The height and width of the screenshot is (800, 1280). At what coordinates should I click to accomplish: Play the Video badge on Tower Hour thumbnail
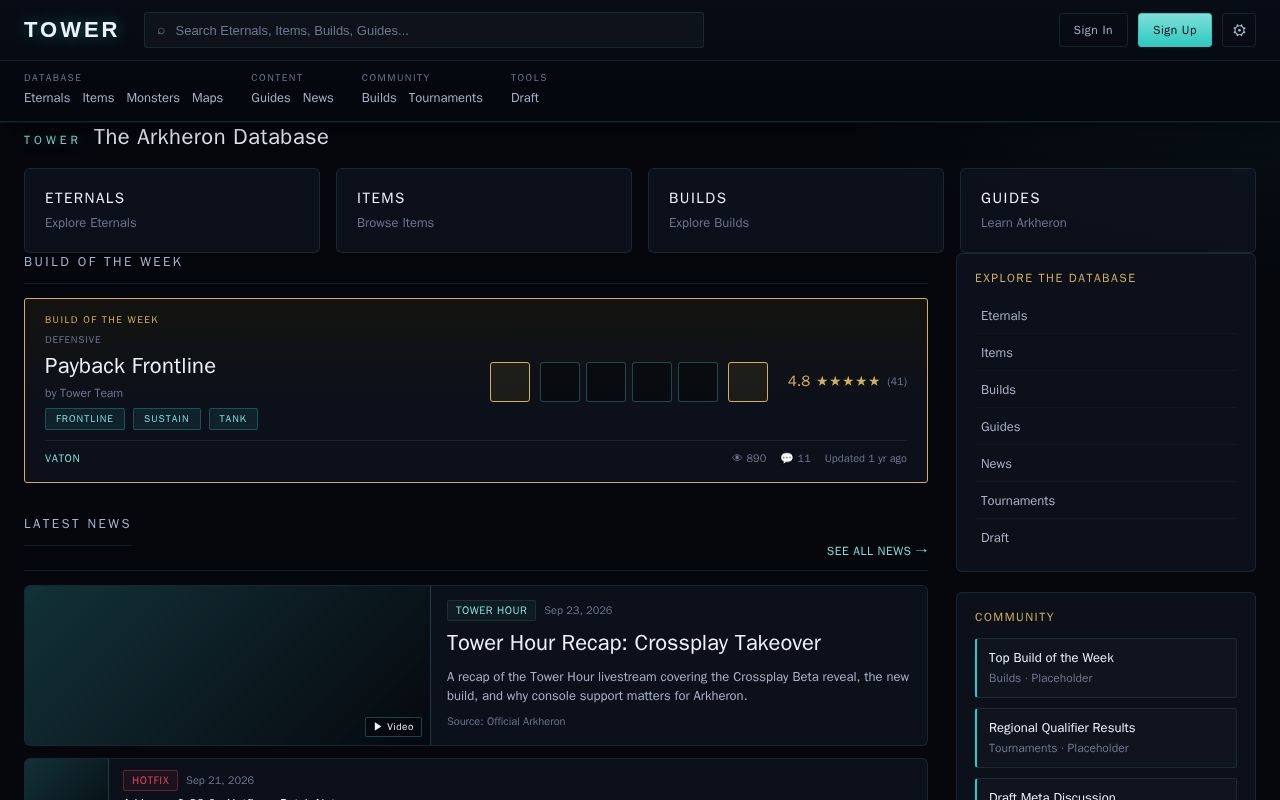click(393, 727)
